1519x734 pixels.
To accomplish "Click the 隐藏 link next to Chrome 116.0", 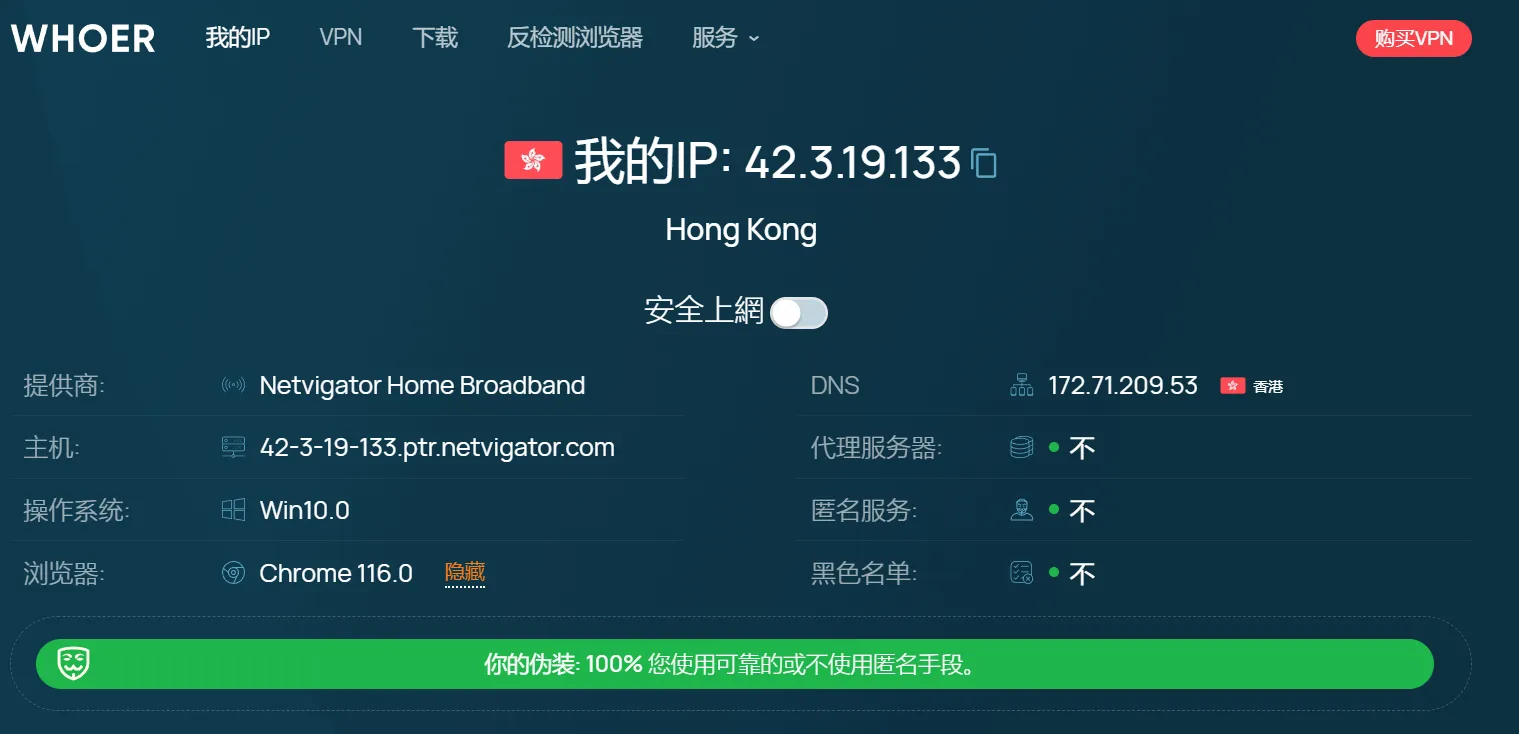I will coord(465,573).
